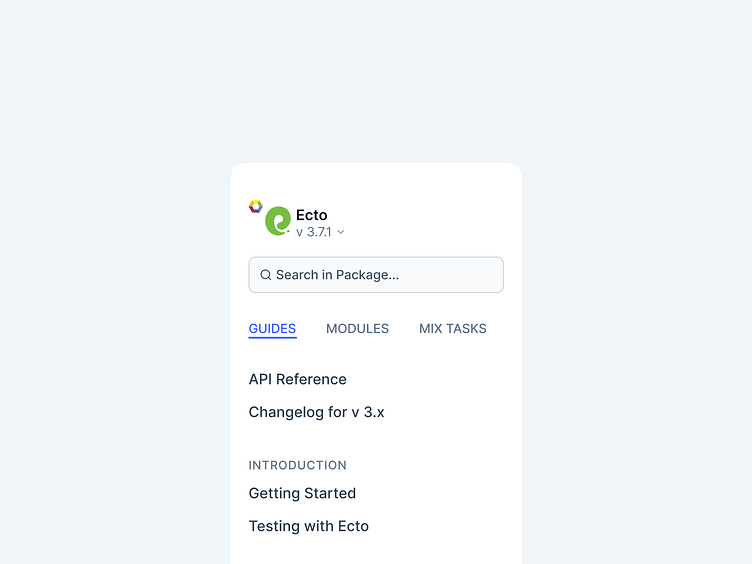Open the API Reference page
The height and width of the screenshot is (564, 752).
(x=298, y=379)
